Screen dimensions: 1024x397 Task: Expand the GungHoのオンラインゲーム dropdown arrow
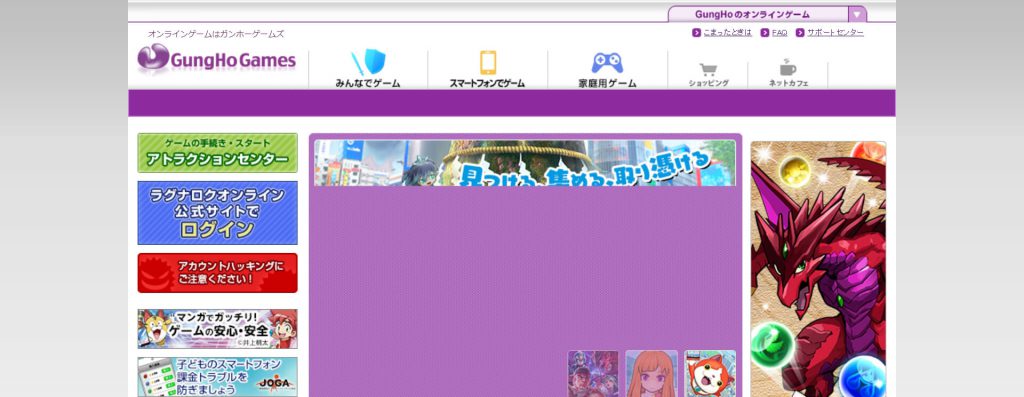pos(857,14)
